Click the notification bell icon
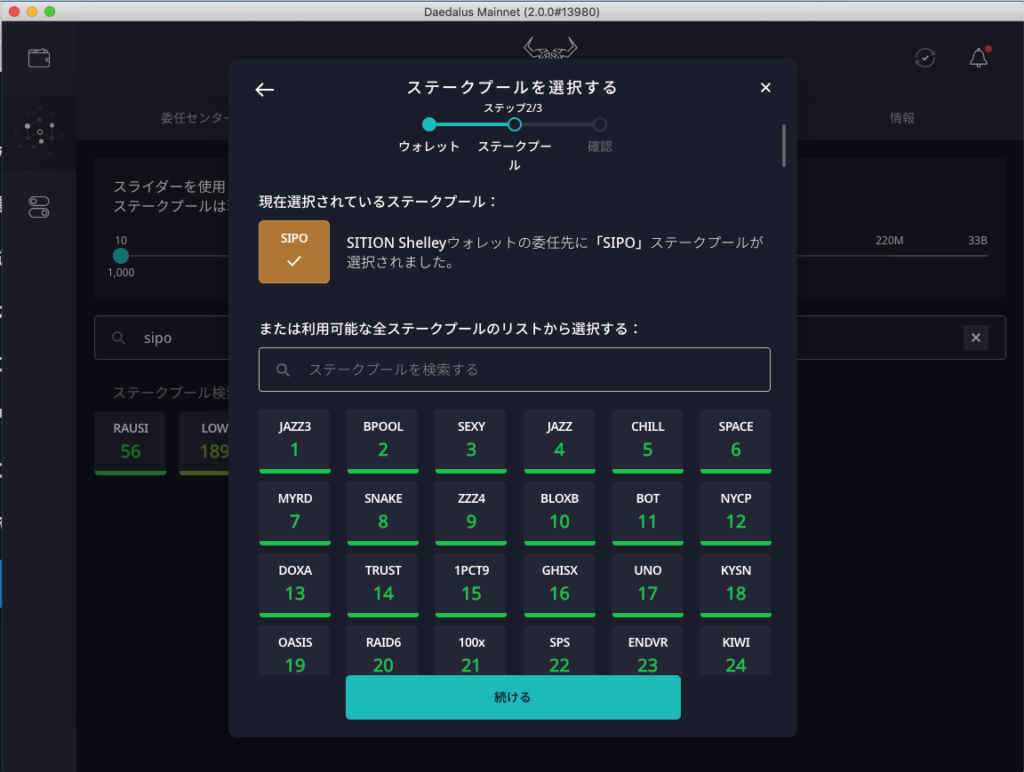 (979, 58)
